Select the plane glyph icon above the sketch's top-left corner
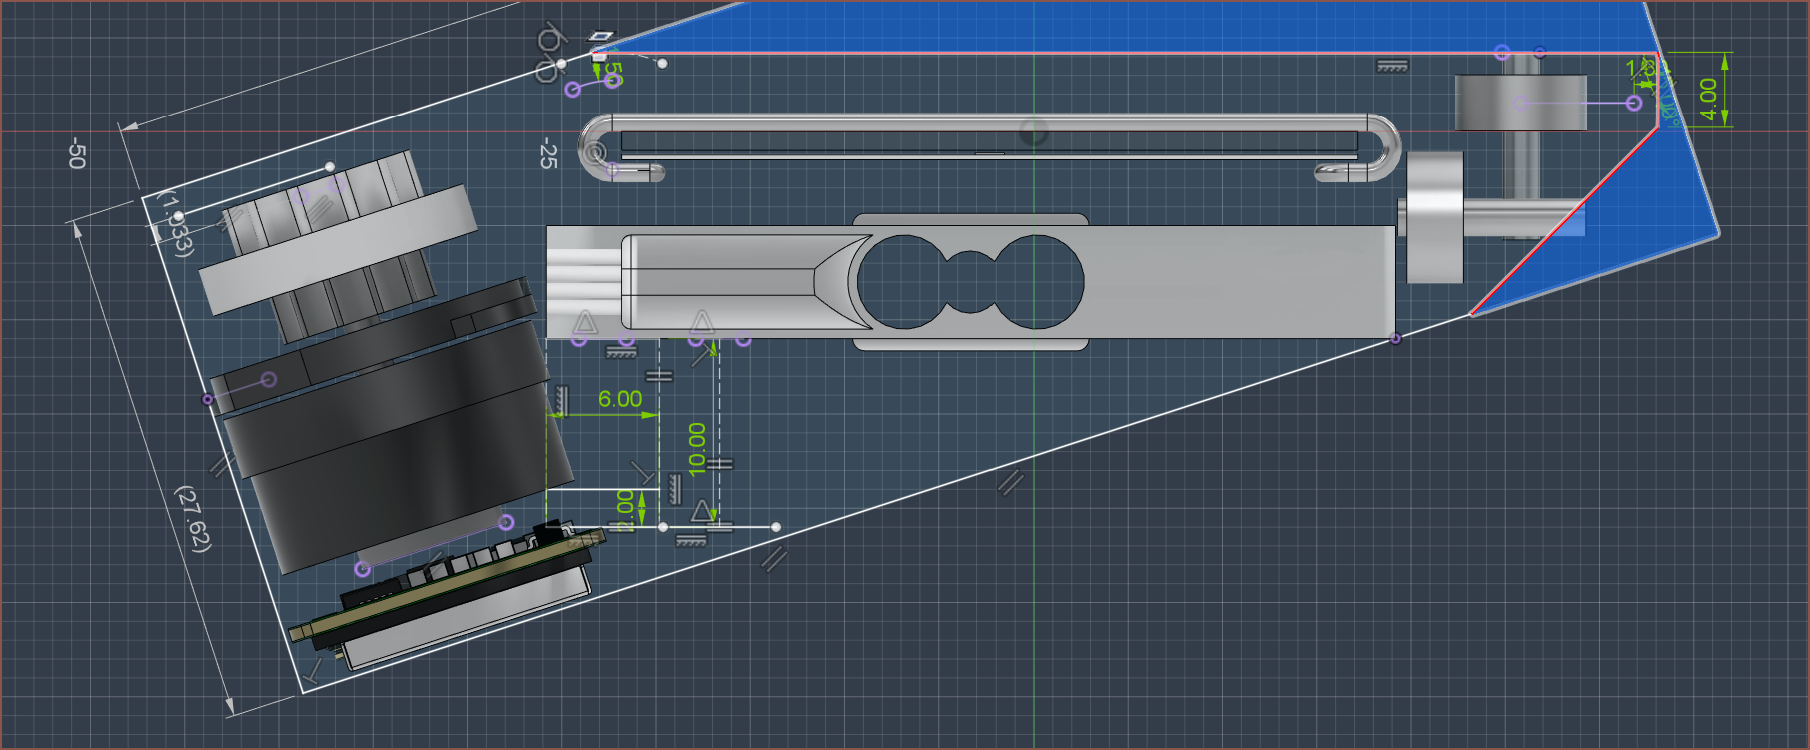The height and width of the screenshot is (750, 1810). [600, 37]
